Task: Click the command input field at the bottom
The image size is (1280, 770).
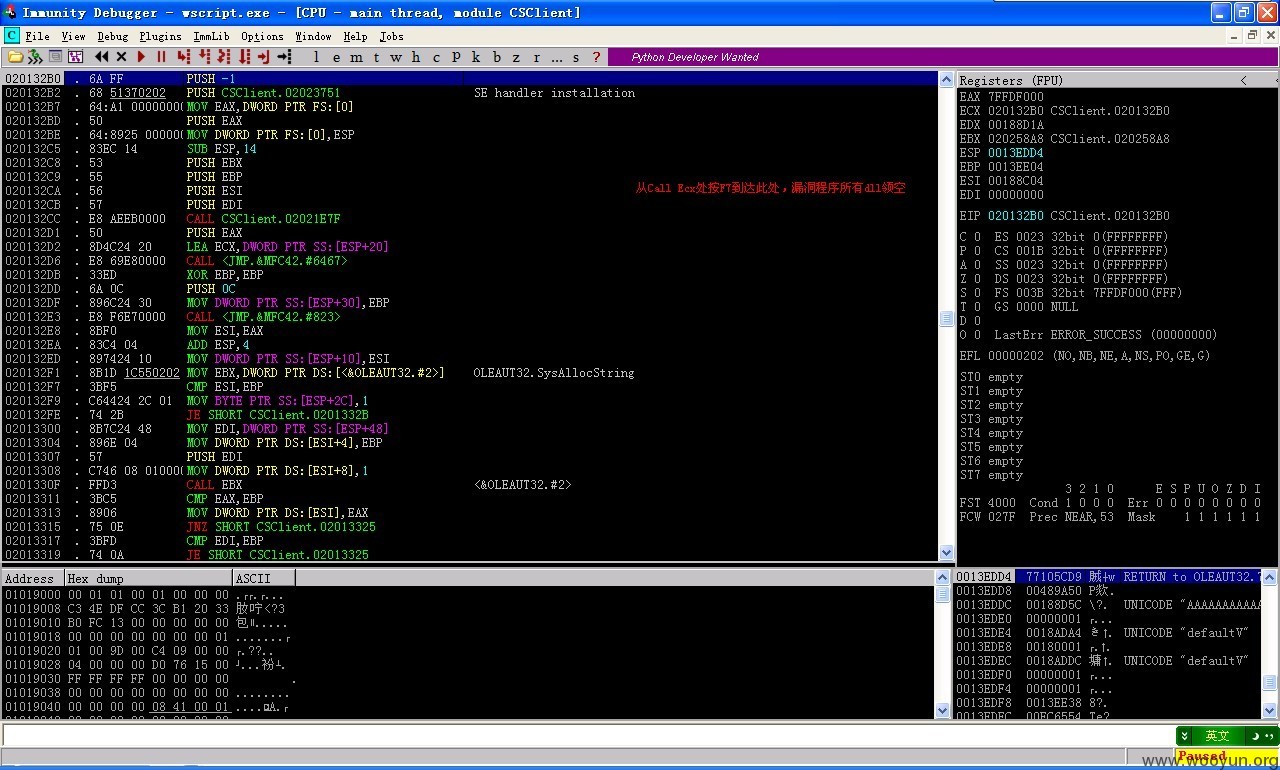Action: tap(588, 736)
